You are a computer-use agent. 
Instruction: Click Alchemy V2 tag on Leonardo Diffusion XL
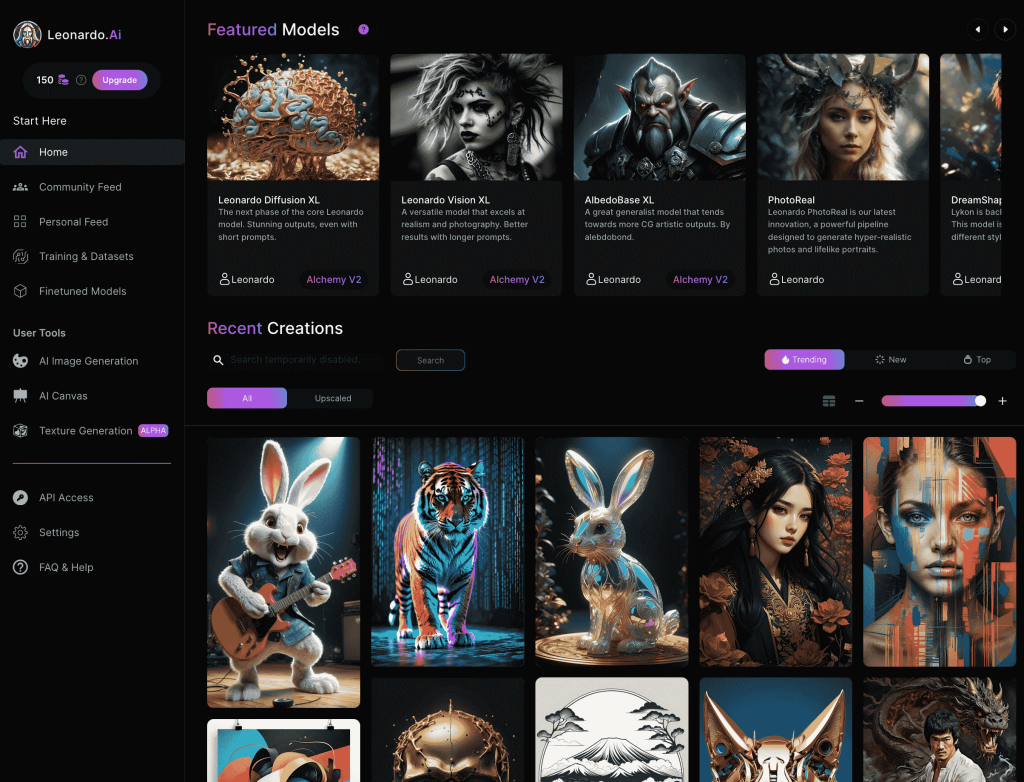pyautogui.click(x=334, y=280)
